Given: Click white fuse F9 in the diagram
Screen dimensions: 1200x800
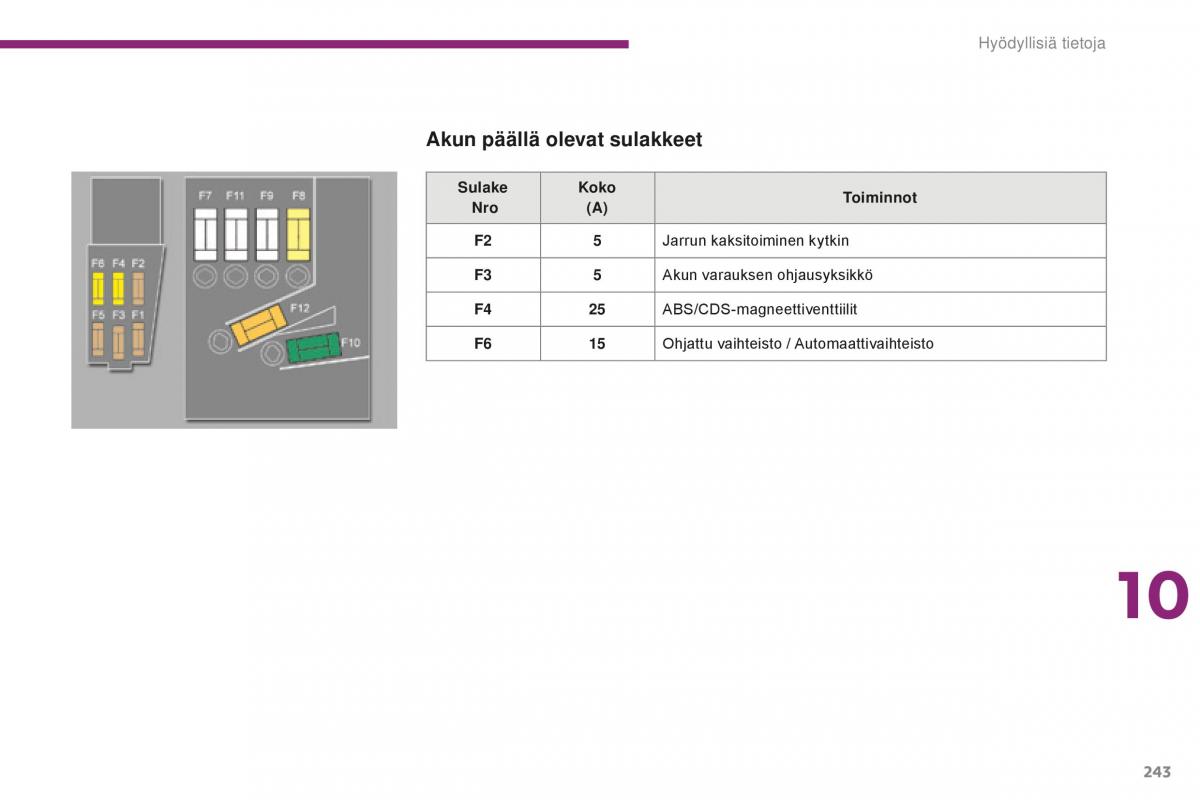Looking at the screenshot, I should click(267, 235).
